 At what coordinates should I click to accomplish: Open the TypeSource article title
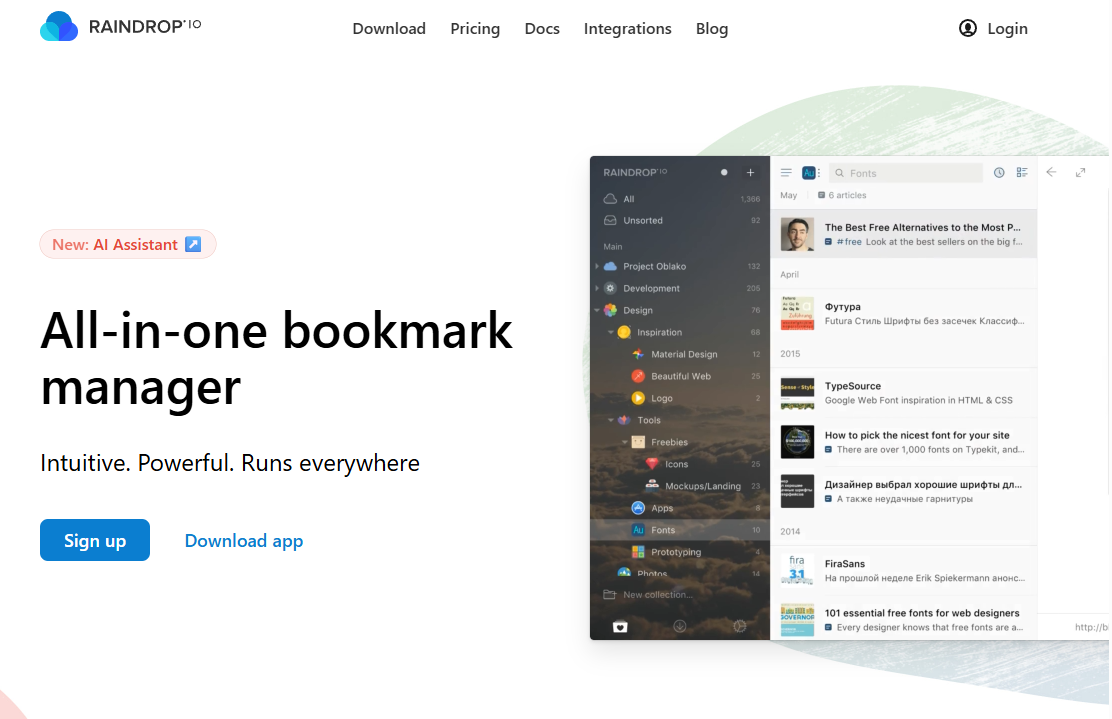852,386
